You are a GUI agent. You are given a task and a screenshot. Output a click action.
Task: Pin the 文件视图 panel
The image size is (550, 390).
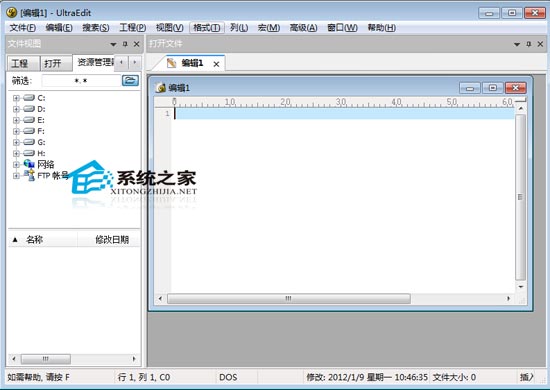click(x=125, y=44)
